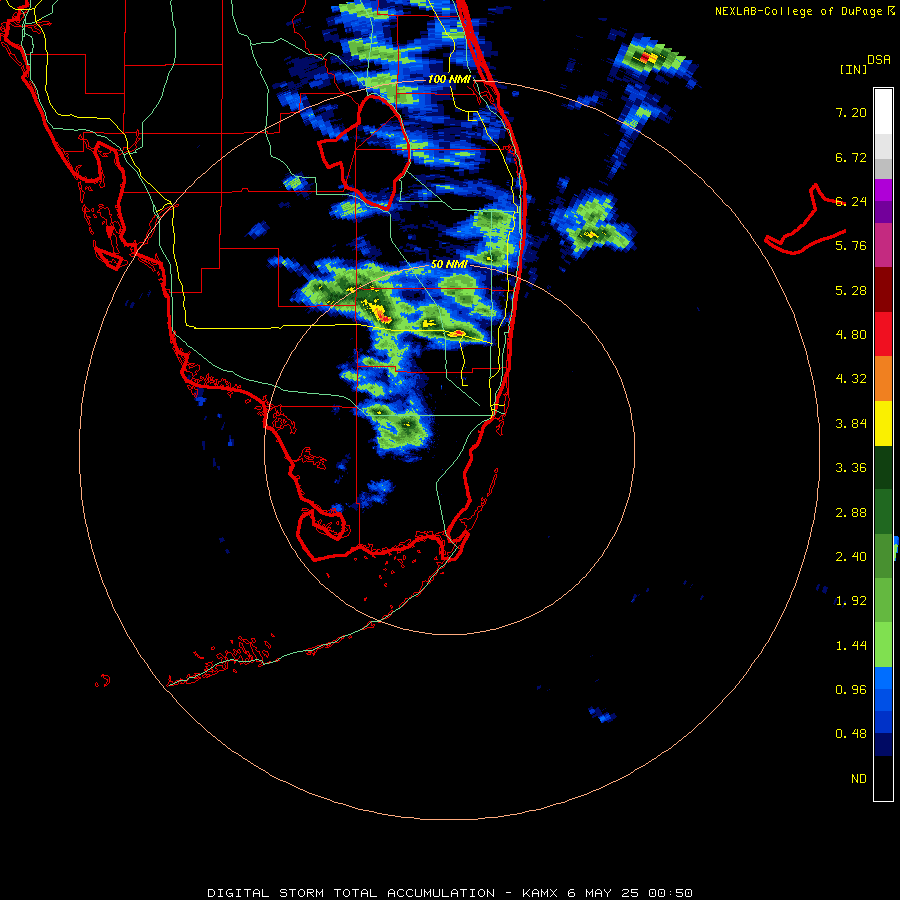Select the lime green swatch near 1.44
Screen dimensions: 900x900
click(x=883, y=645)
